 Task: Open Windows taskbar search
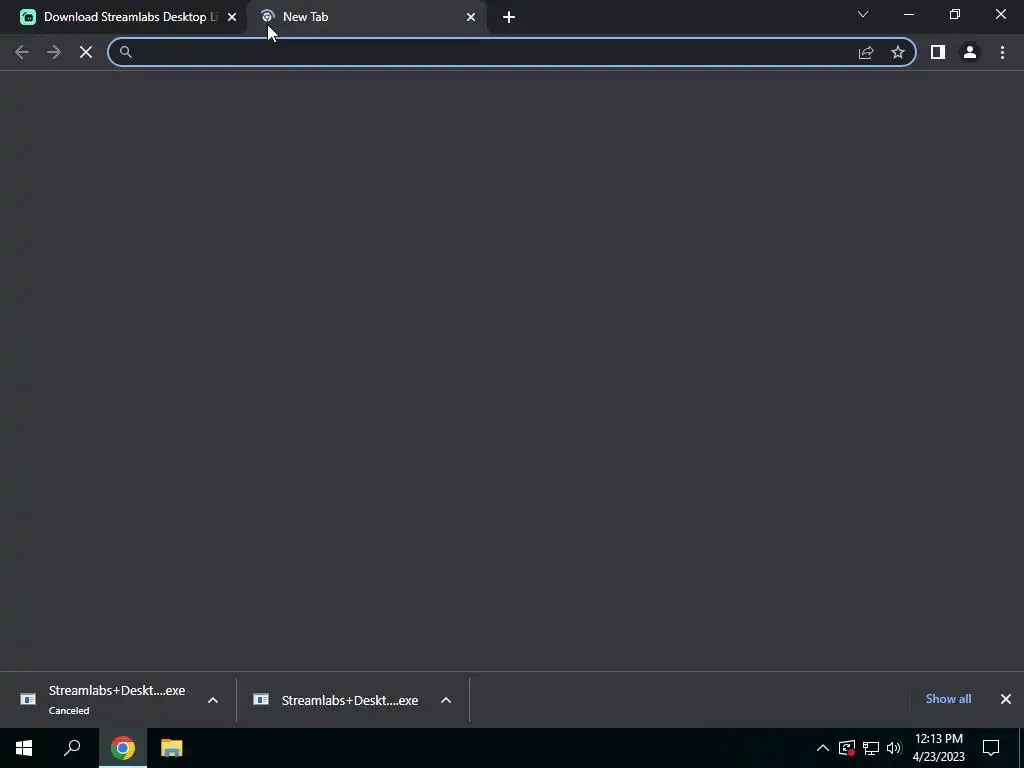pyautogui.click(x=72, y=748)
